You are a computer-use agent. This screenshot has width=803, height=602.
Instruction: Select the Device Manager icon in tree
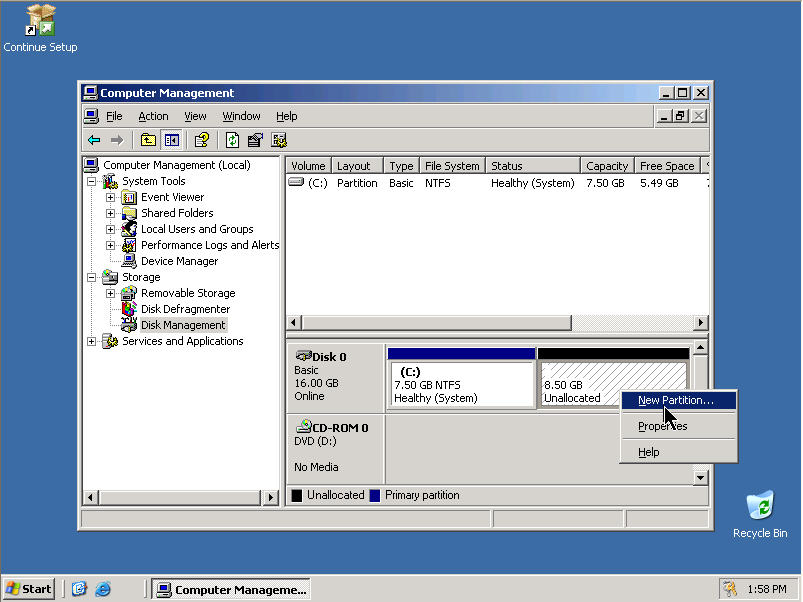click(x=129, y=261)
